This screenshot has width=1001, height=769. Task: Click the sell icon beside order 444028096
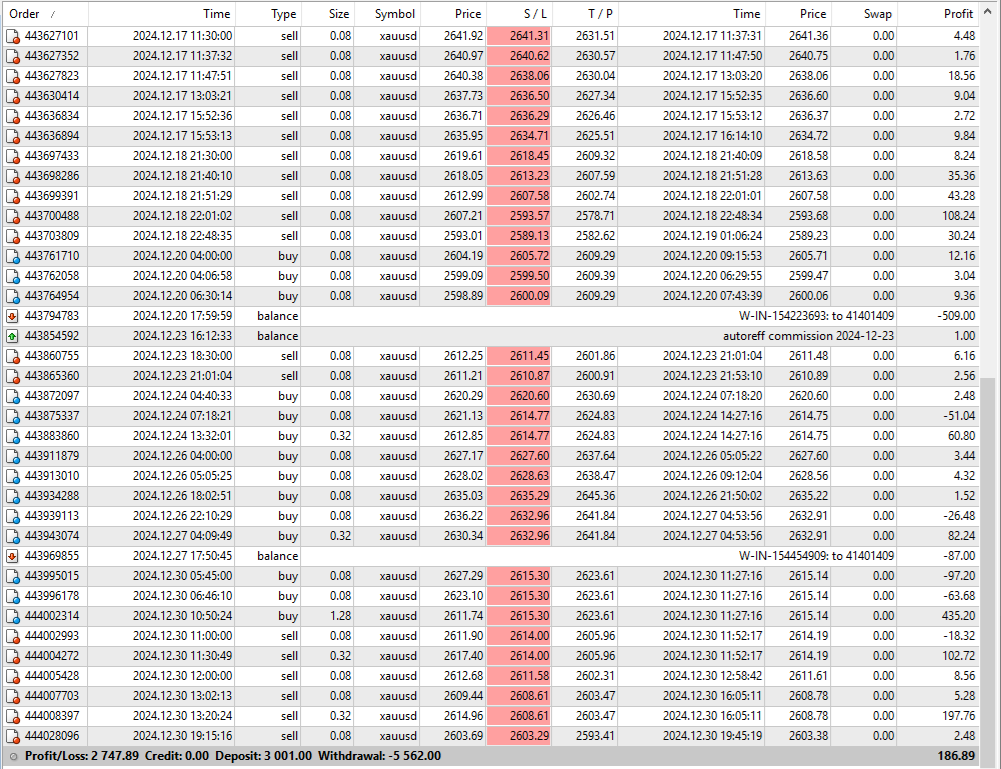tap(12, 736)
